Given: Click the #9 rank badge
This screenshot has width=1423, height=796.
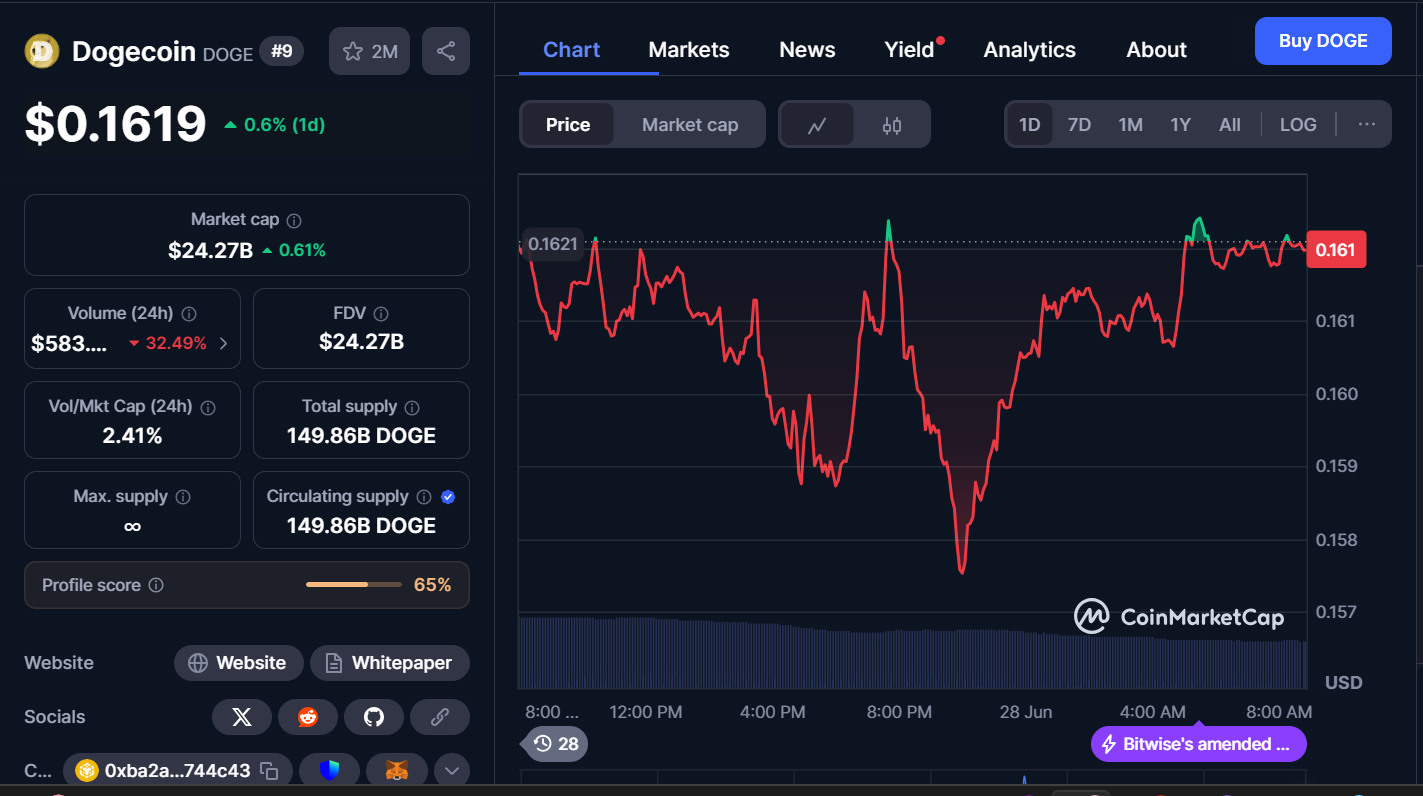Looking at the screenshot, I should 282,51.
